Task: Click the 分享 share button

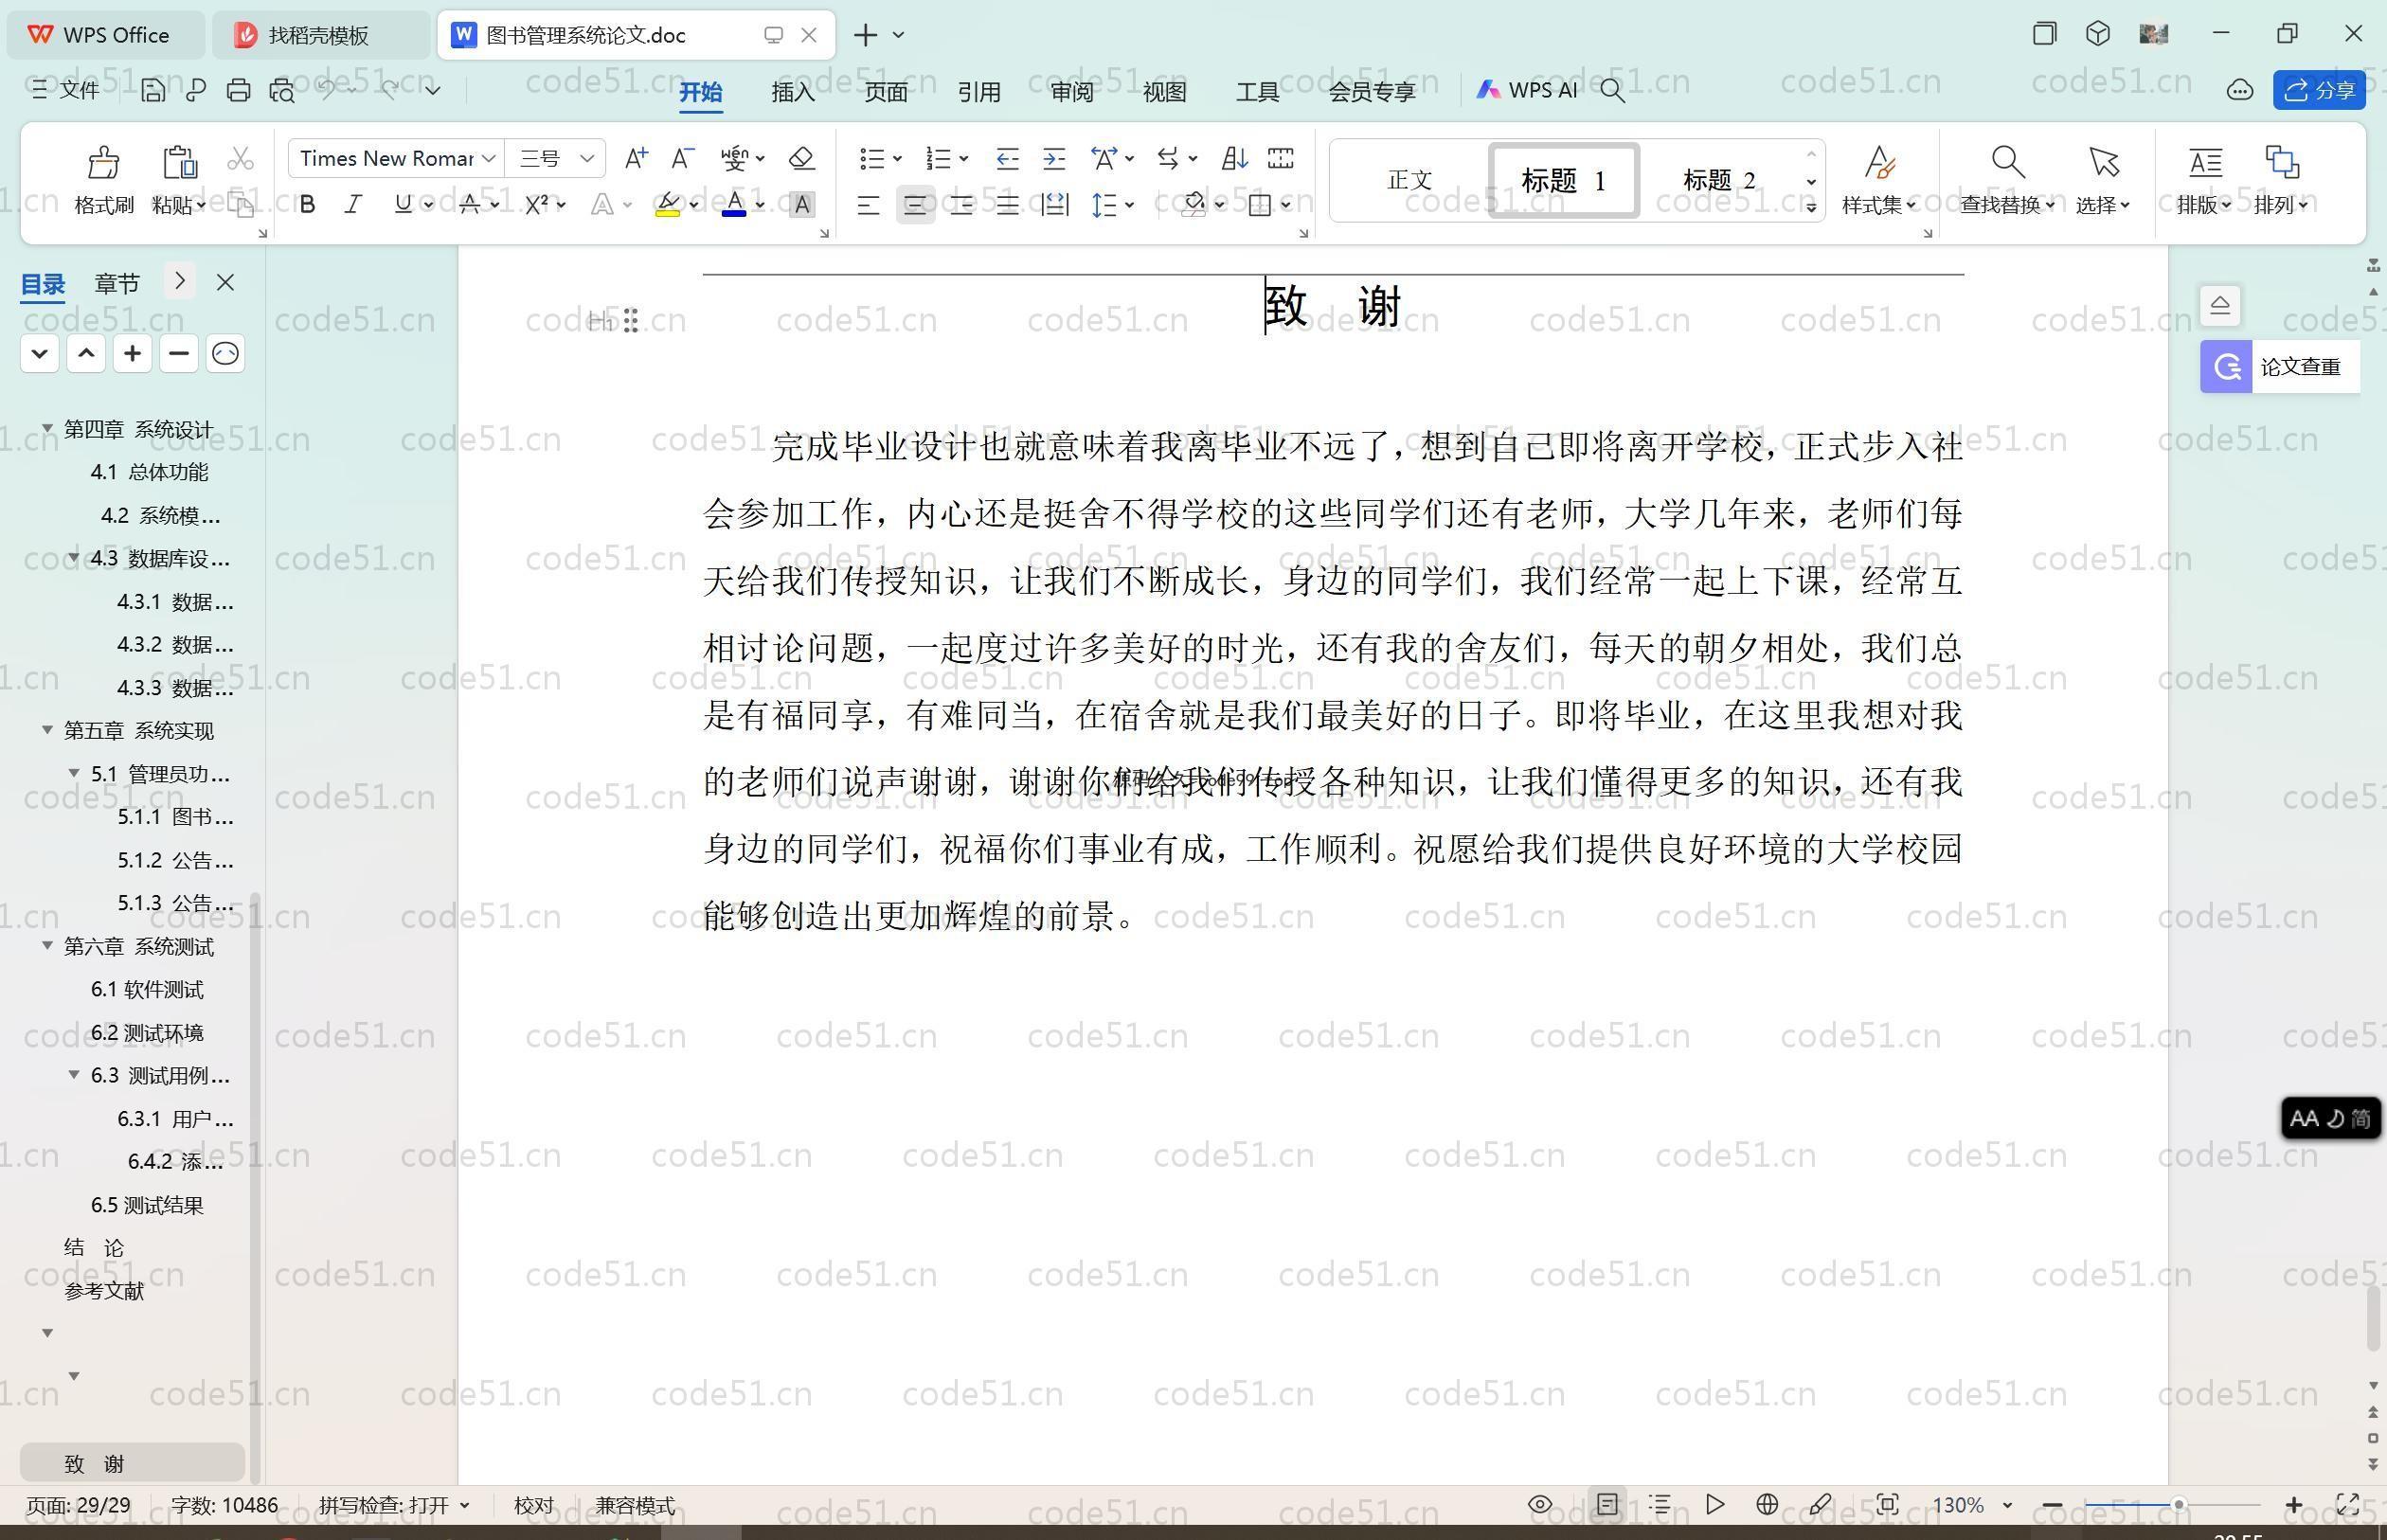Action: (2319, 91)
